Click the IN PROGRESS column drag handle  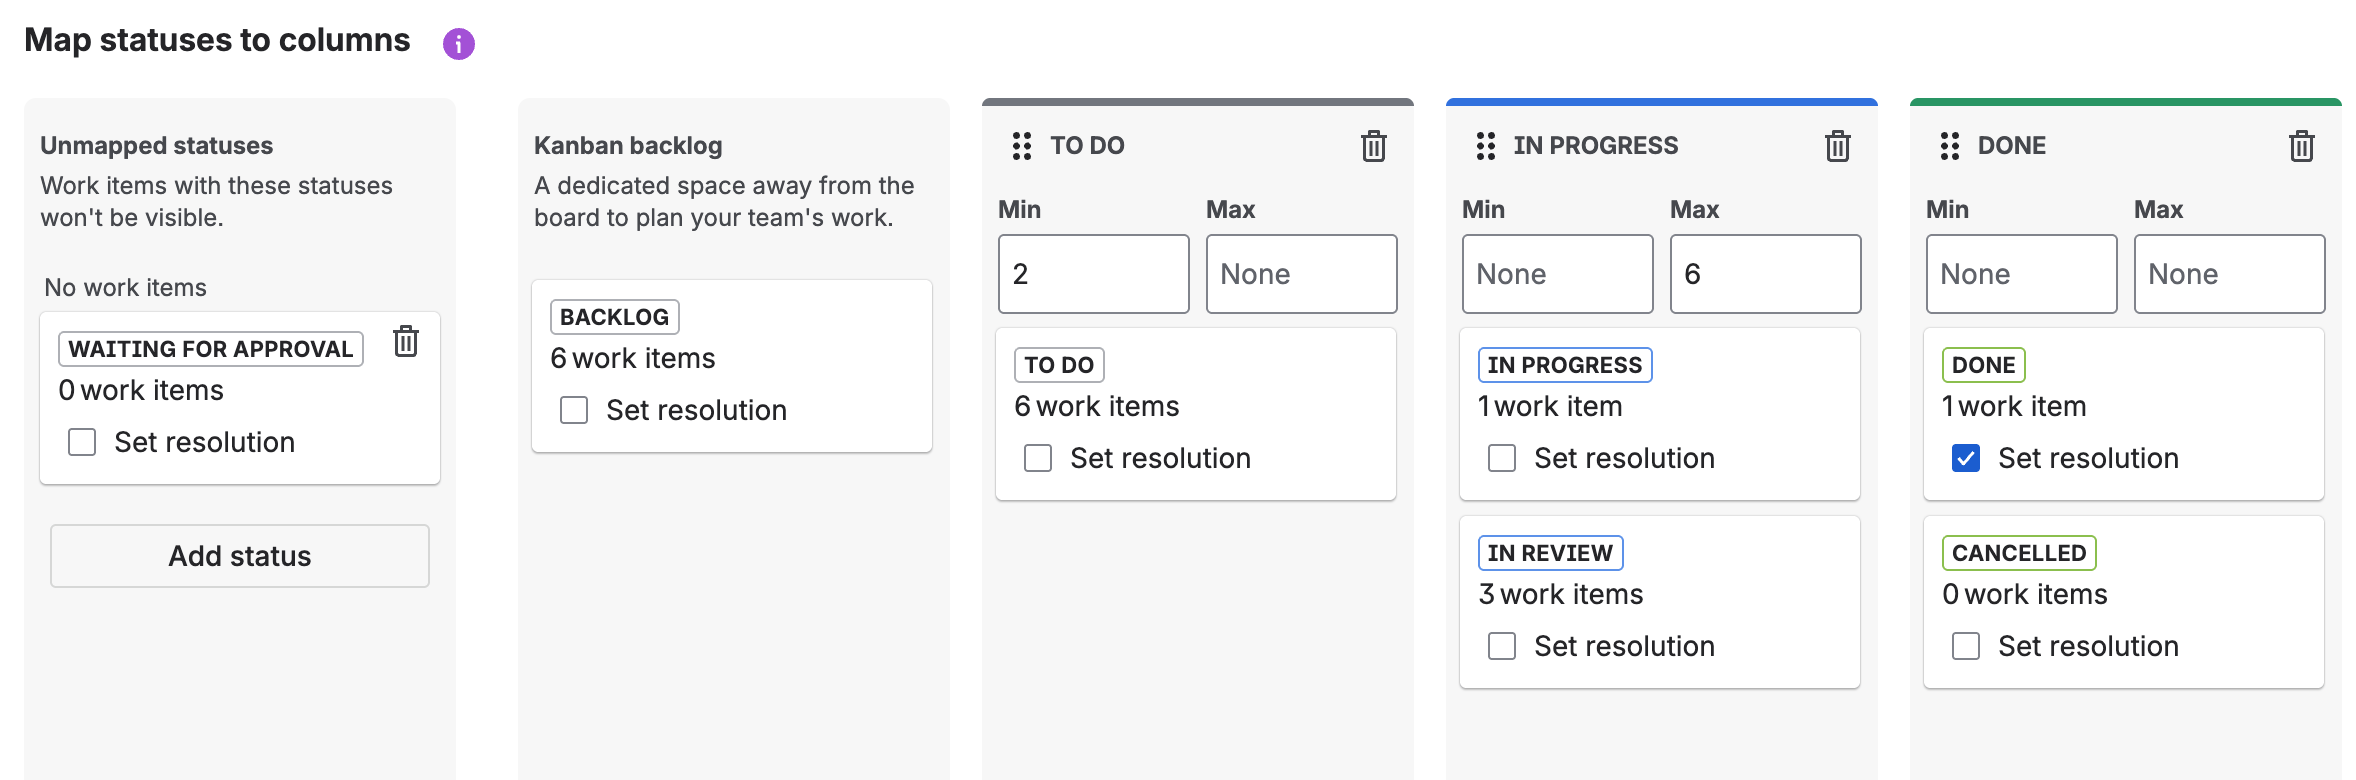(1485, 146)
